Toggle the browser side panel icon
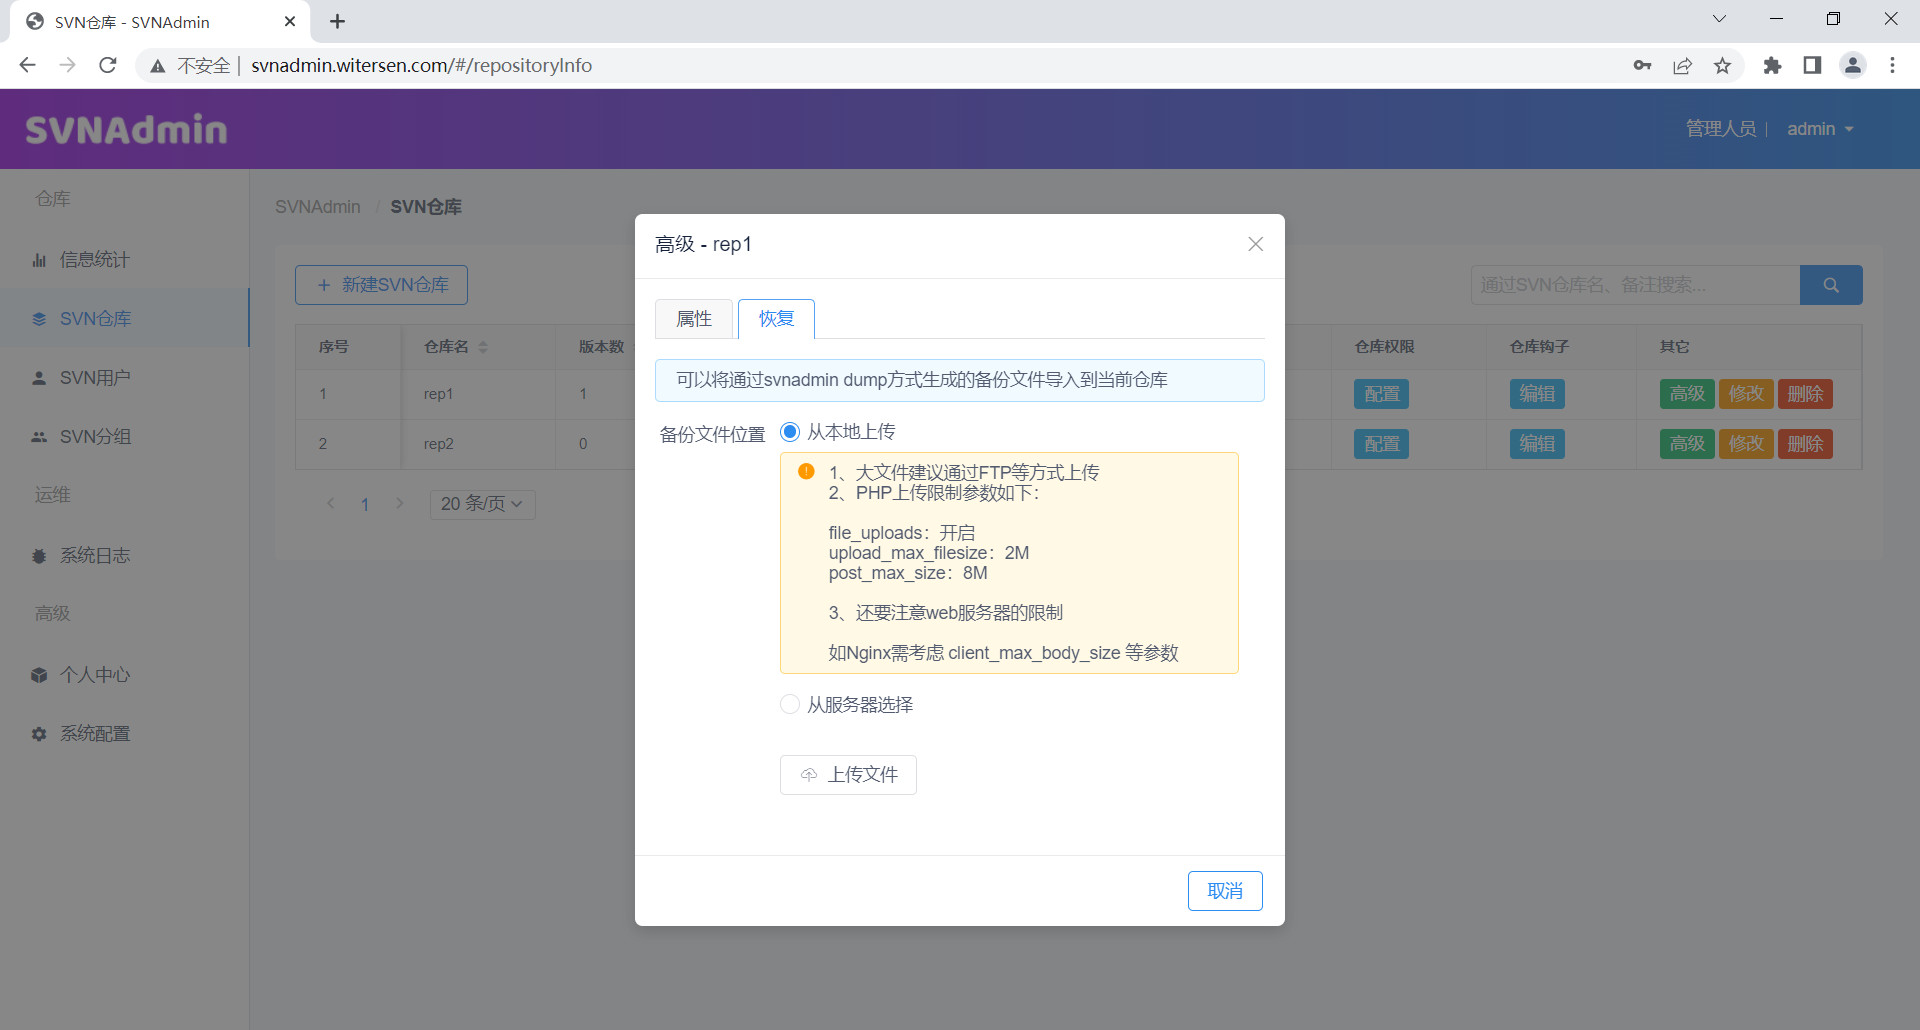Image resolution: width=1920 pixels, height=1030 pixels. click(x=1812, y=65)
